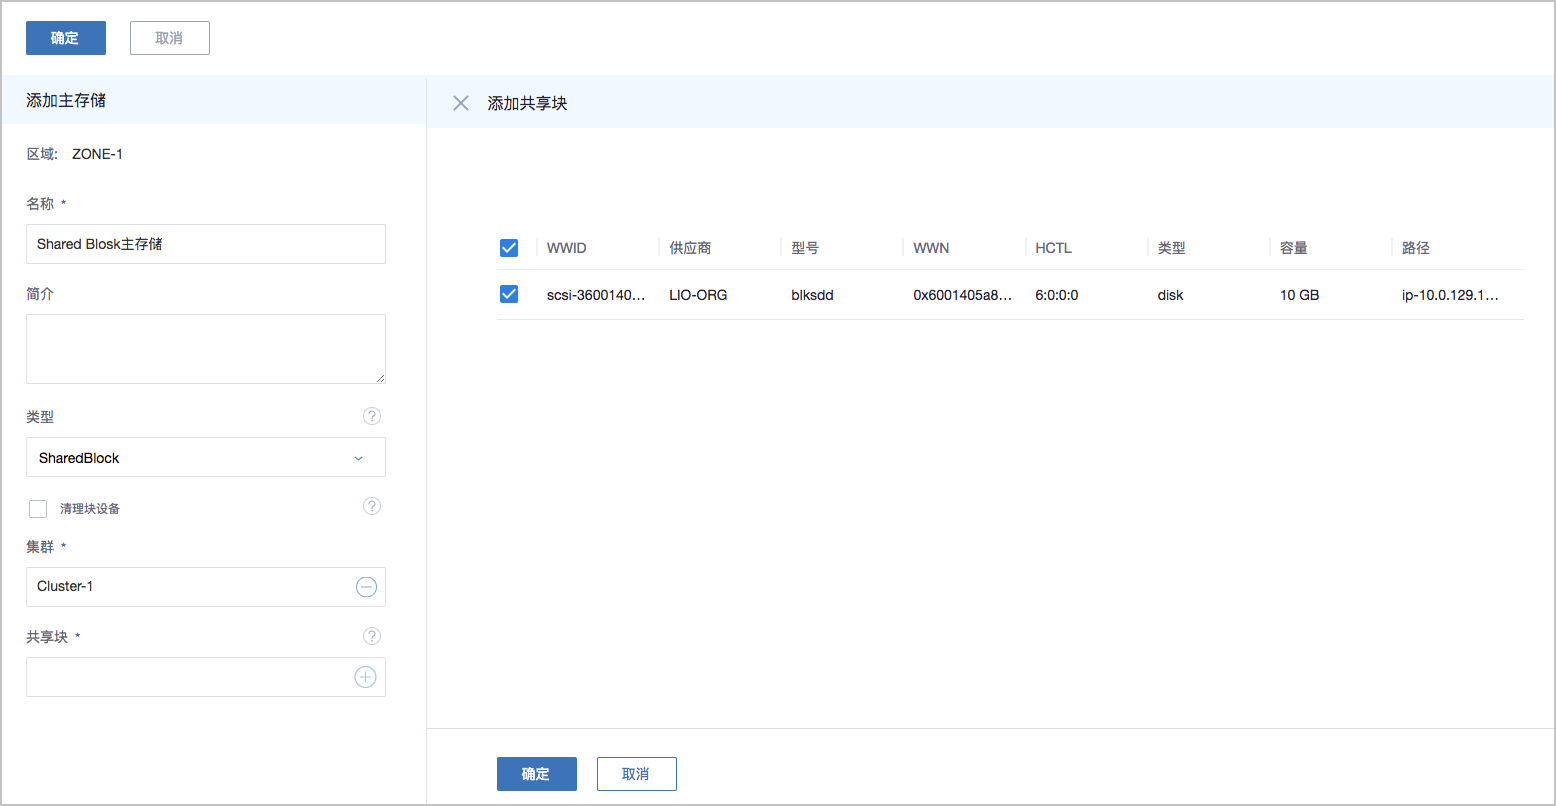The height and width of the screenshot is (806, 1556).
Task: Select the 6:0:0:0 HCTL cell
Action: (x=1057, y=295)
